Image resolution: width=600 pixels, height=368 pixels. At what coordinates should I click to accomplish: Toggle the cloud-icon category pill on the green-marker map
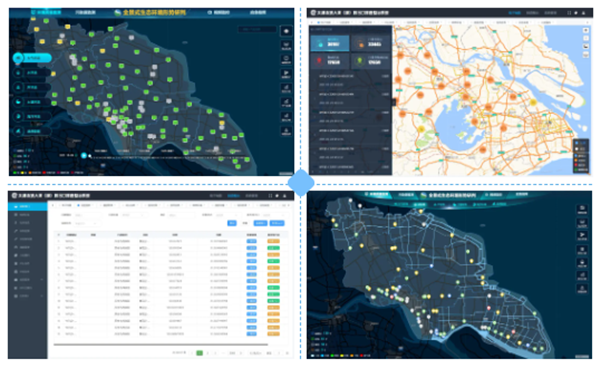coord(32,102)
